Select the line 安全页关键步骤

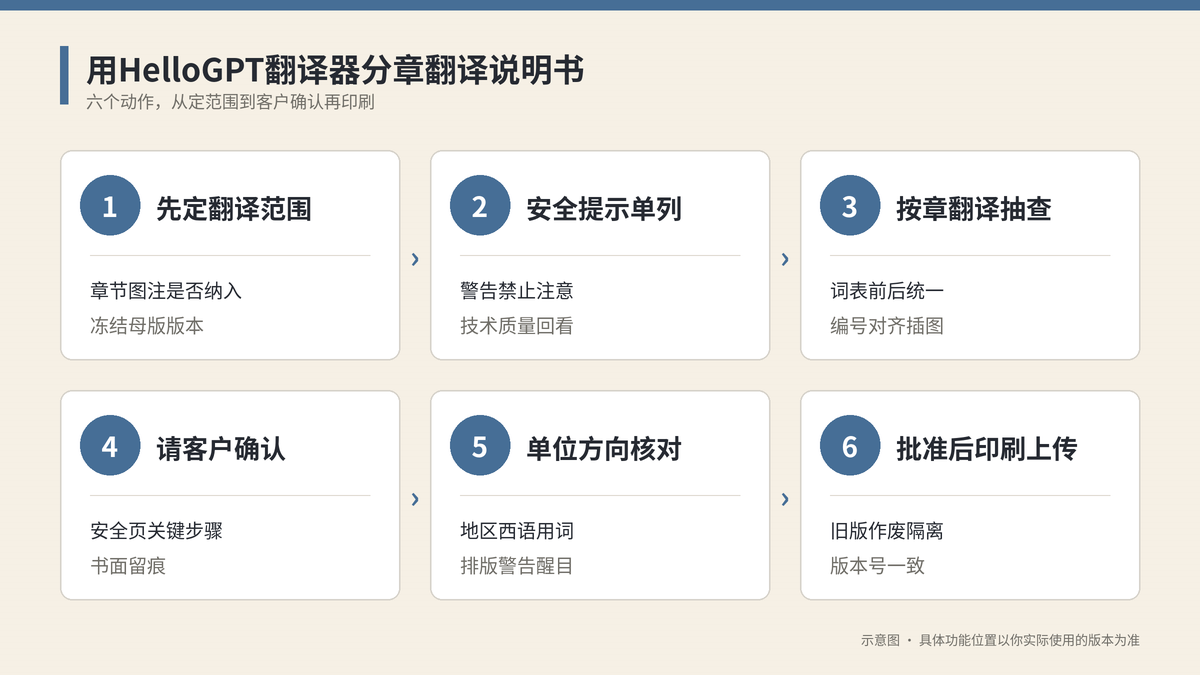157,531
